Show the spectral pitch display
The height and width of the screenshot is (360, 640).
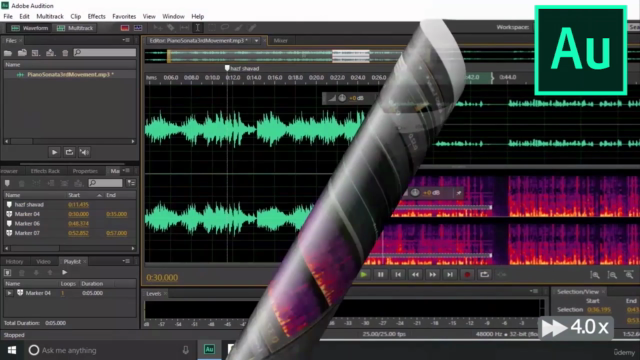tap(138, 28)
